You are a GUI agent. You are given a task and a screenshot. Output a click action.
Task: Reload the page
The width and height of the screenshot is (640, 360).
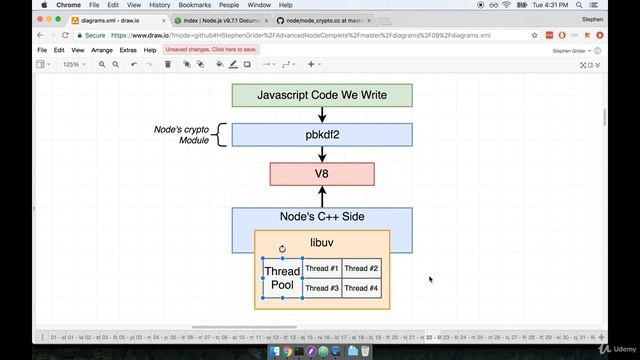tap(65, 36)
